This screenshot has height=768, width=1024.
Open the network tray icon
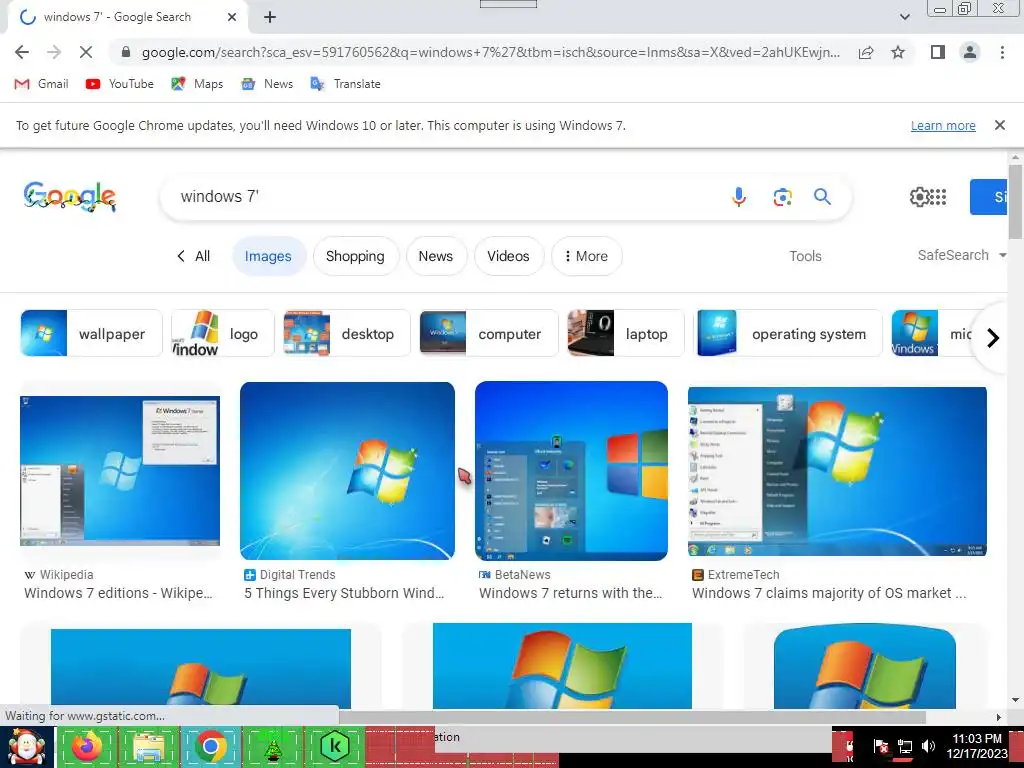click(904, 746)
